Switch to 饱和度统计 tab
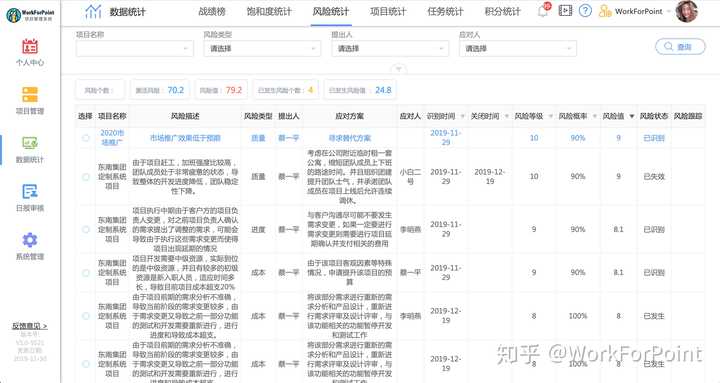This screenshot has width=720, height=383. pyautogui.click(x=269, y=11)
